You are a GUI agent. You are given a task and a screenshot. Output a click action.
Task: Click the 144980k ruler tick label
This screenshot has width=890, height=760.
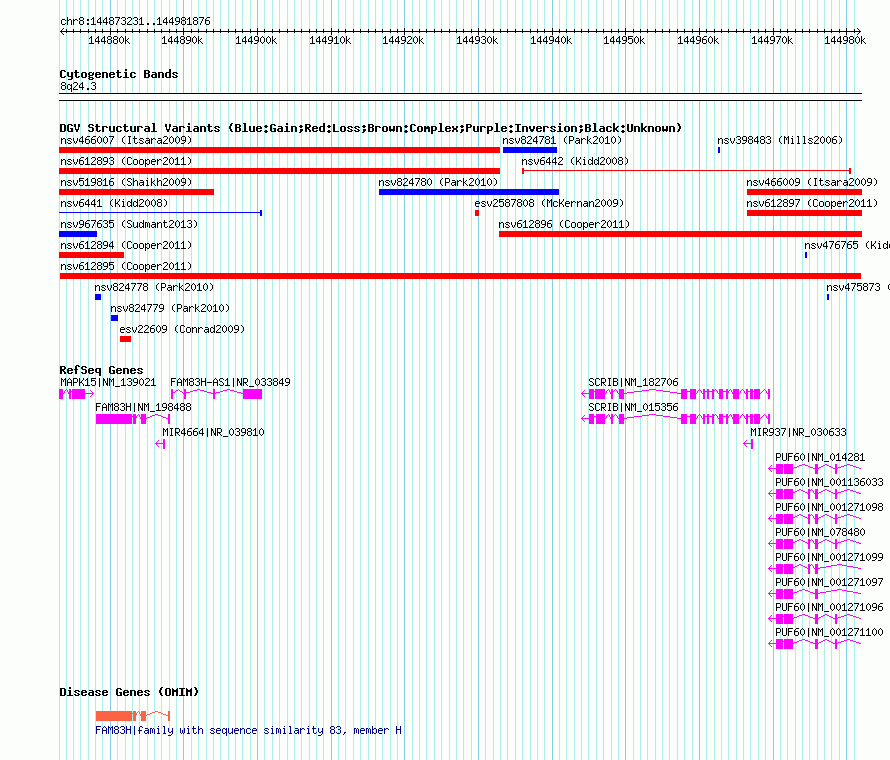coord(845,40)
